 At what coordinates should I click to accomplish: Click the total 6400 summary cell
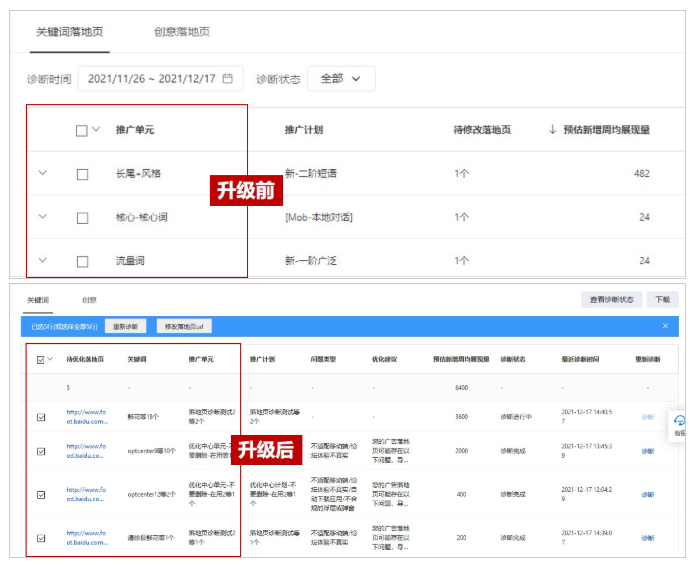[461, 388]
